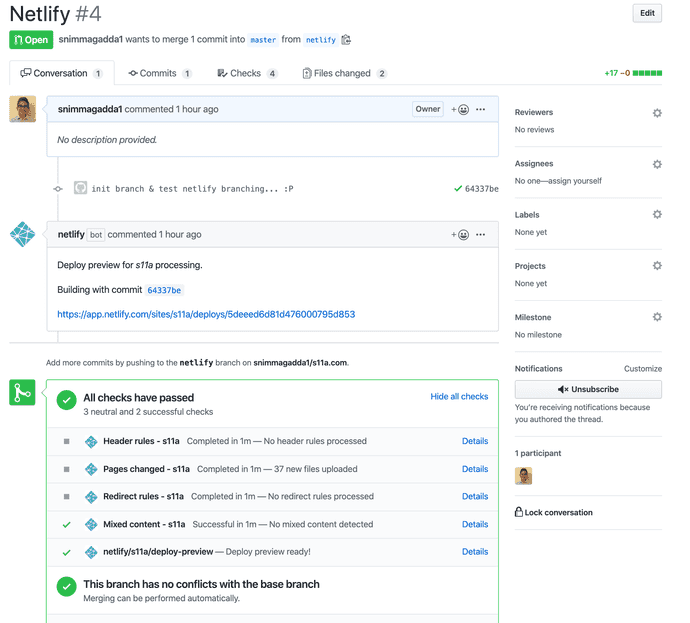Lock the conversation
Image resolution: width=690 pixels, height=623 pixels.
pos(554,512)
